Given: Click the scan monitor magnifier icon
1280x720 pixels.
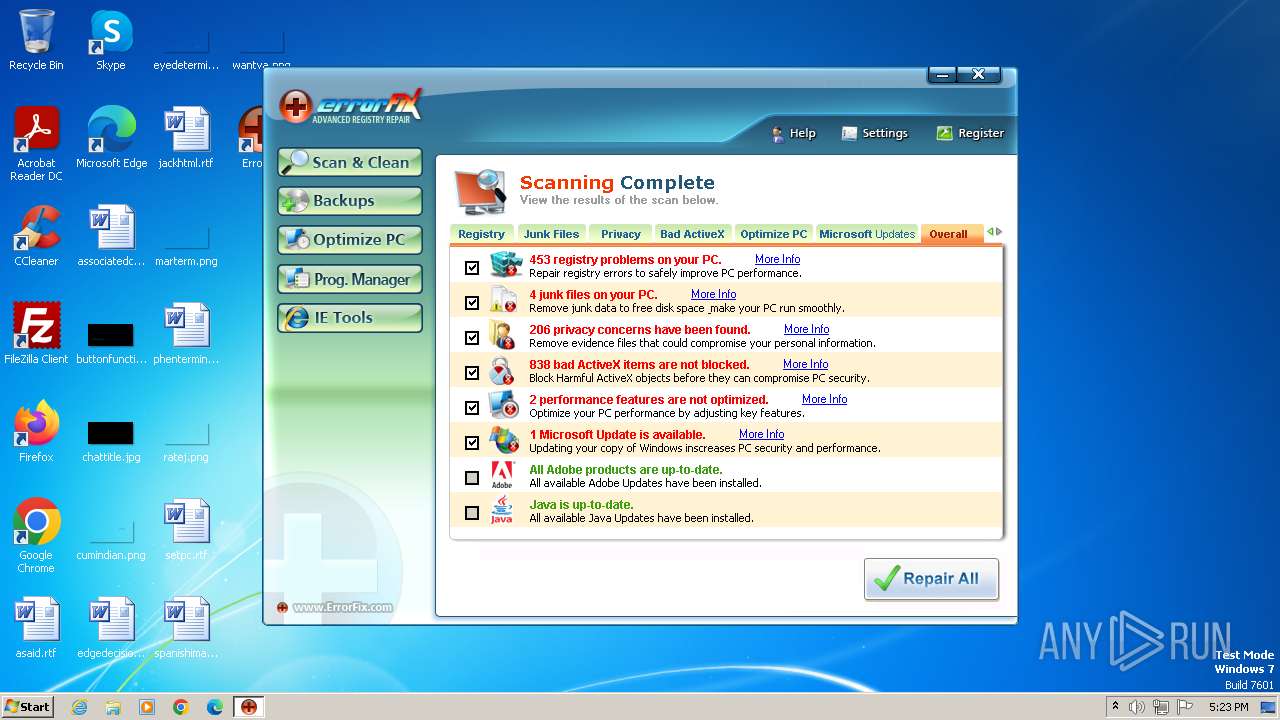Looking at the screenshot, I should pos(481,191).
